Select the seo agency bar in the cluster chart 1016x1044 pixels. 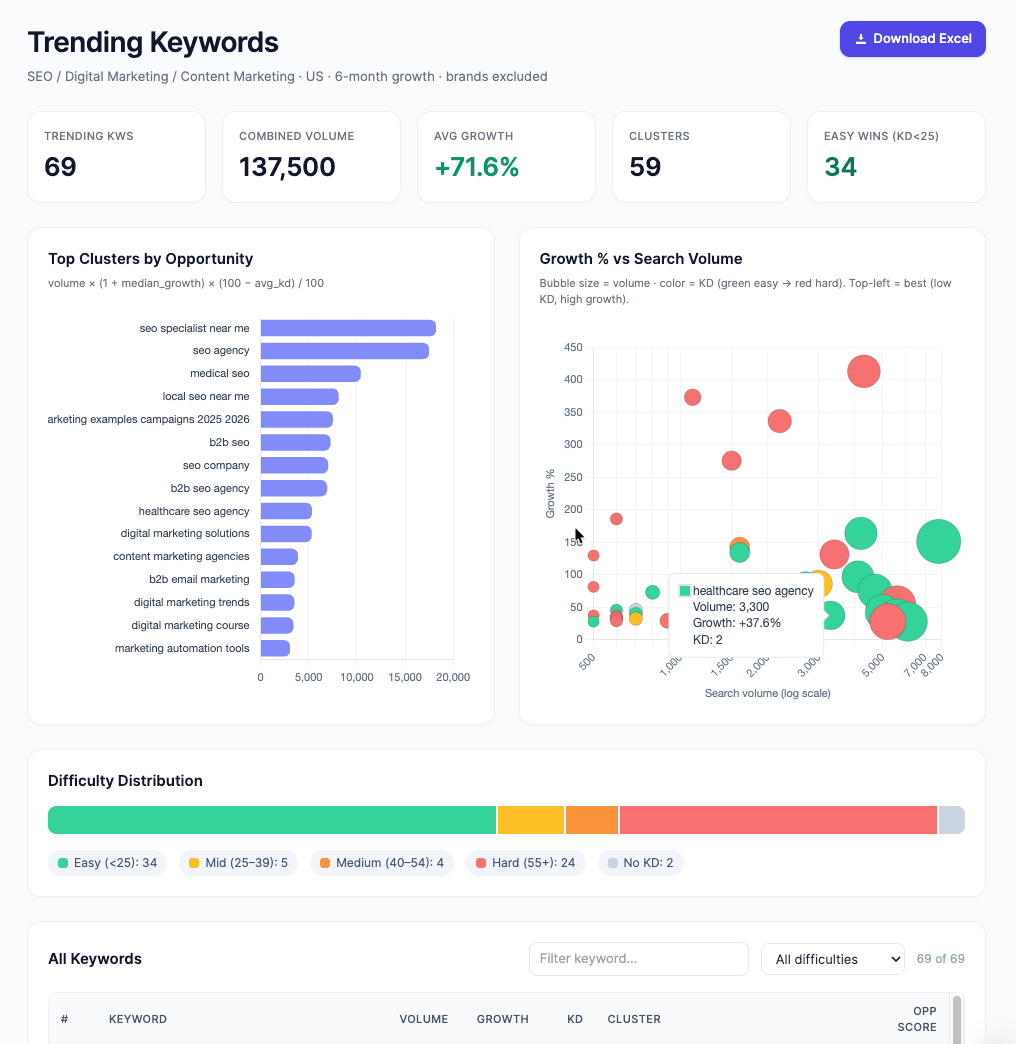[x=343, y=350]
